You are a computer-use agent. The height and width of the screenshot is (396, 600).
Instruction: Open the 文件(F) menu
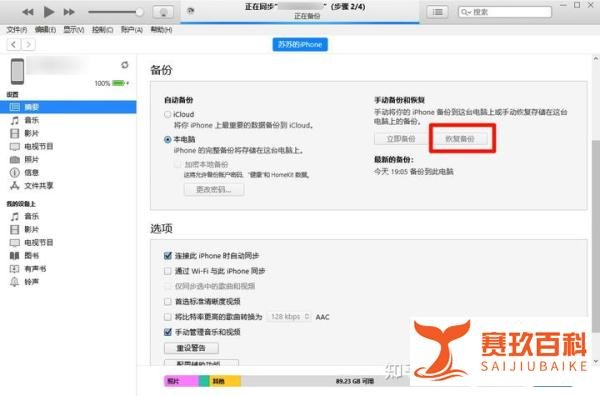click(x=17, y=29)
